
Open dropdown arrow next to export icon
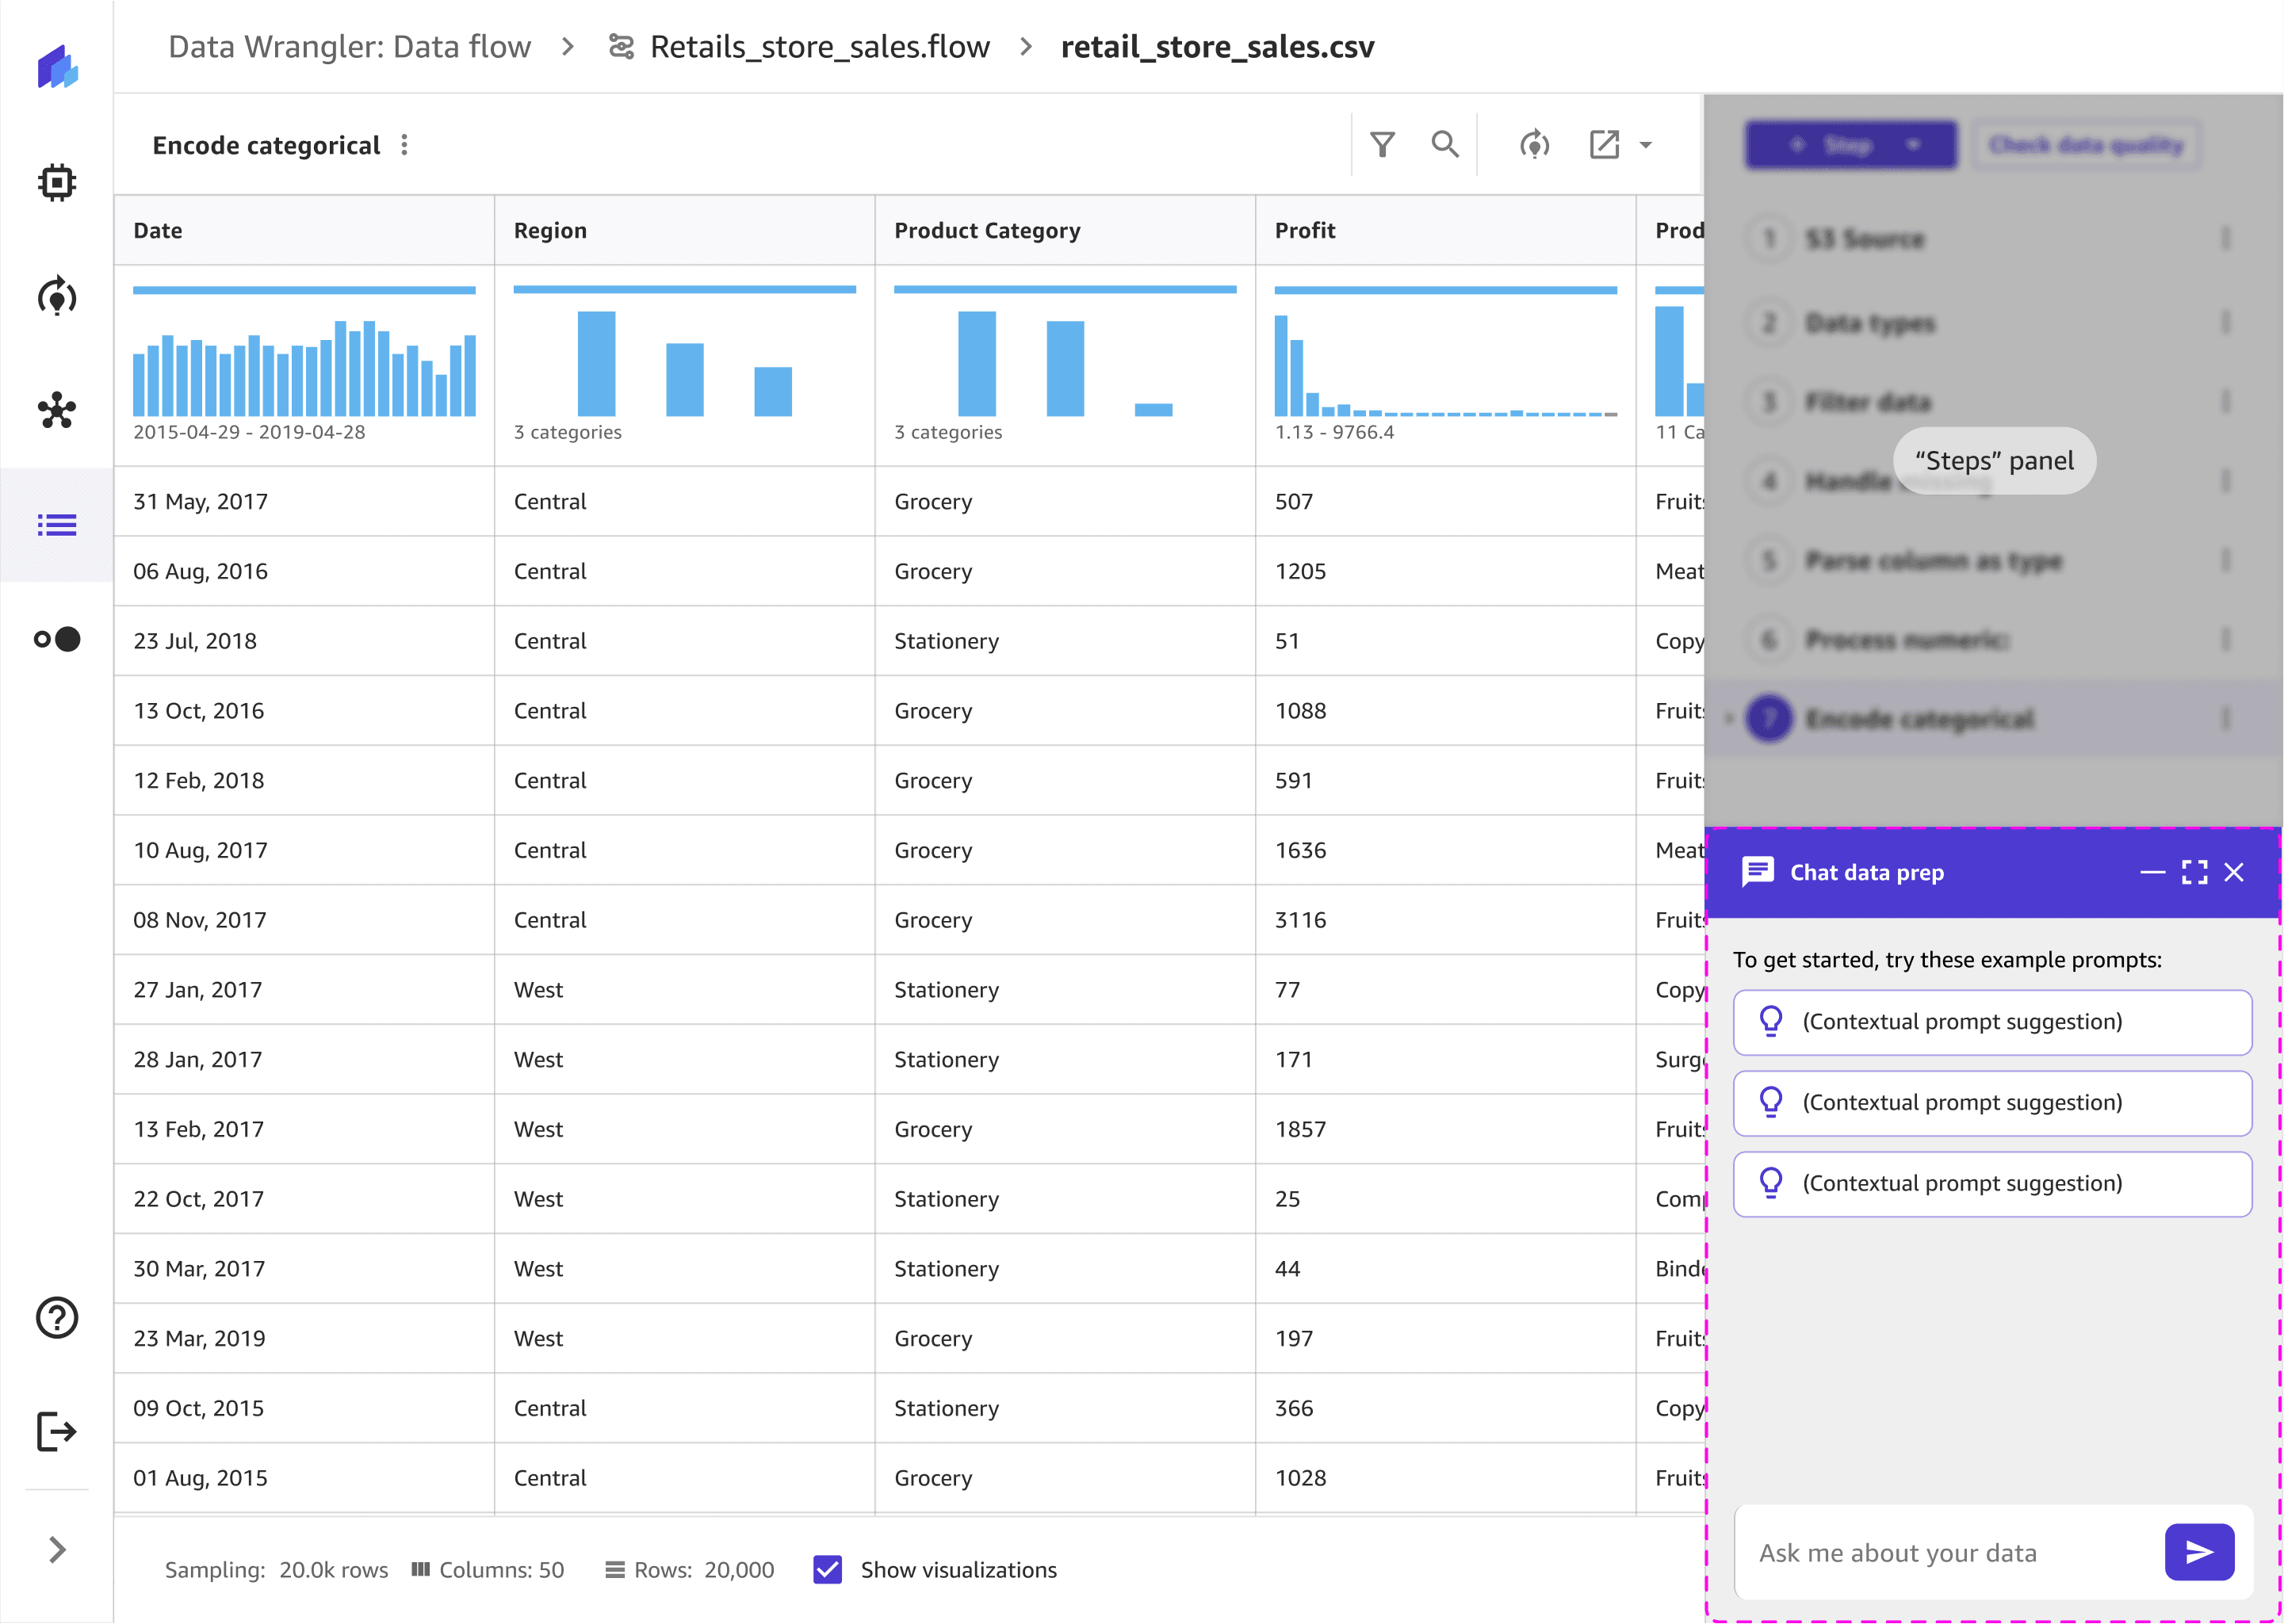[1646, 145]
